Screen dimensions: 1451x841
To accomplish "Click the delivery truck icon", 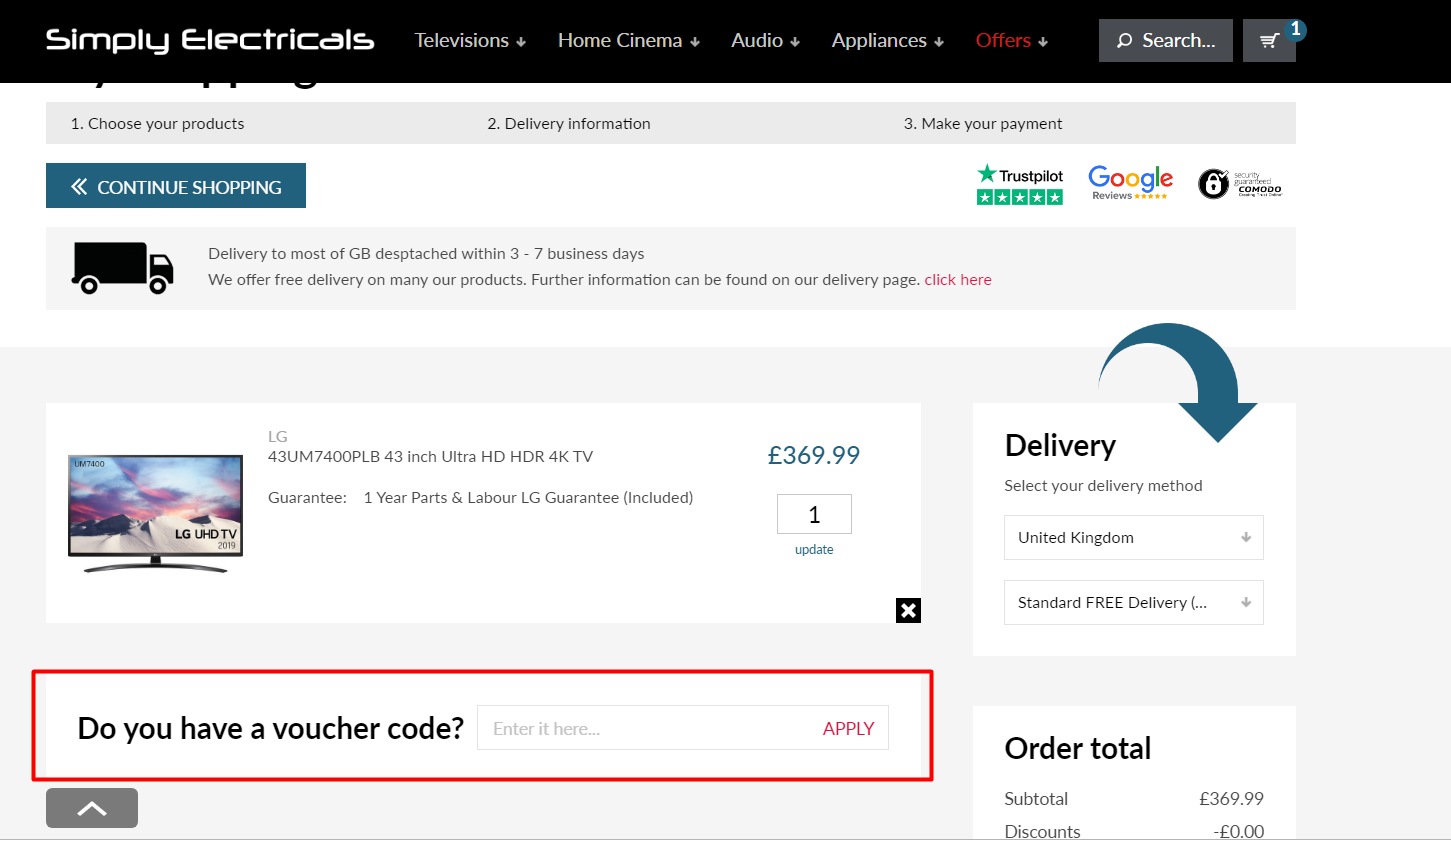I will [122, 267].
